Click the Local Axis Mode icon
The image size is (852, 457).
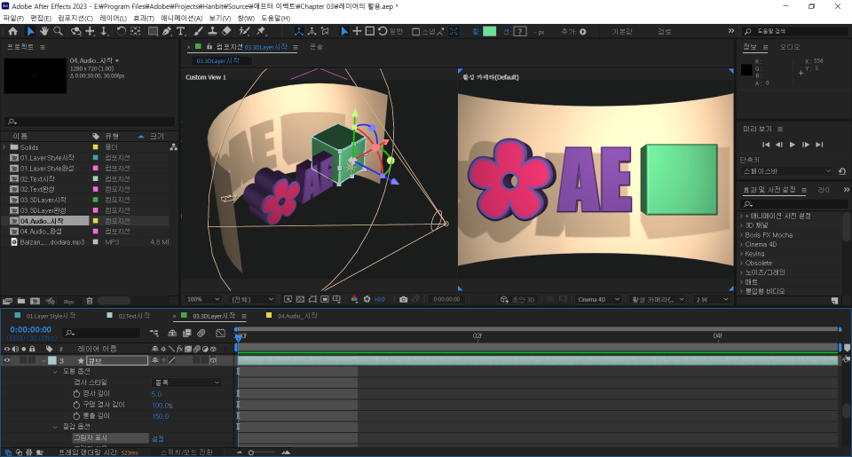(298, 32)
